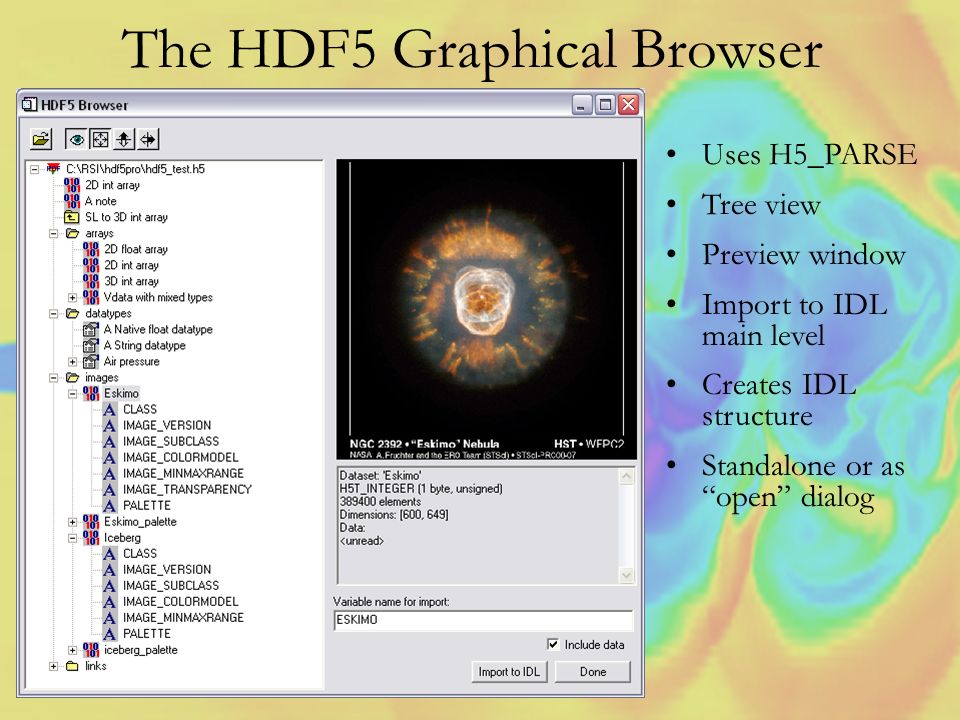
Task: Select PALETTE under Iceberg
Action: pos(146,634)
